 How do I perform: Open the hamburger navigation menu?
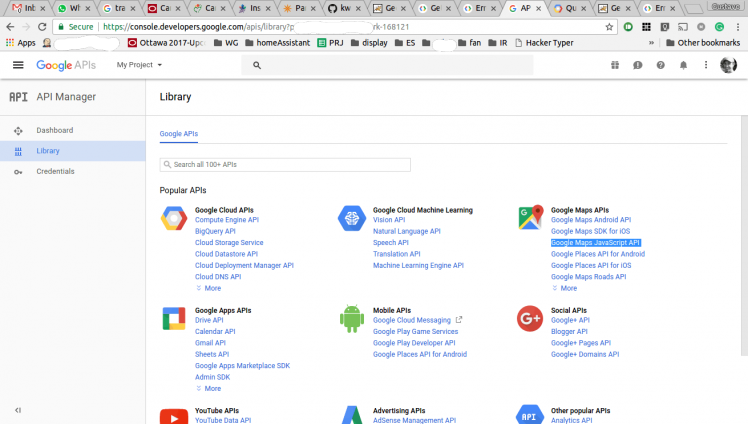[x=18, y=65]
